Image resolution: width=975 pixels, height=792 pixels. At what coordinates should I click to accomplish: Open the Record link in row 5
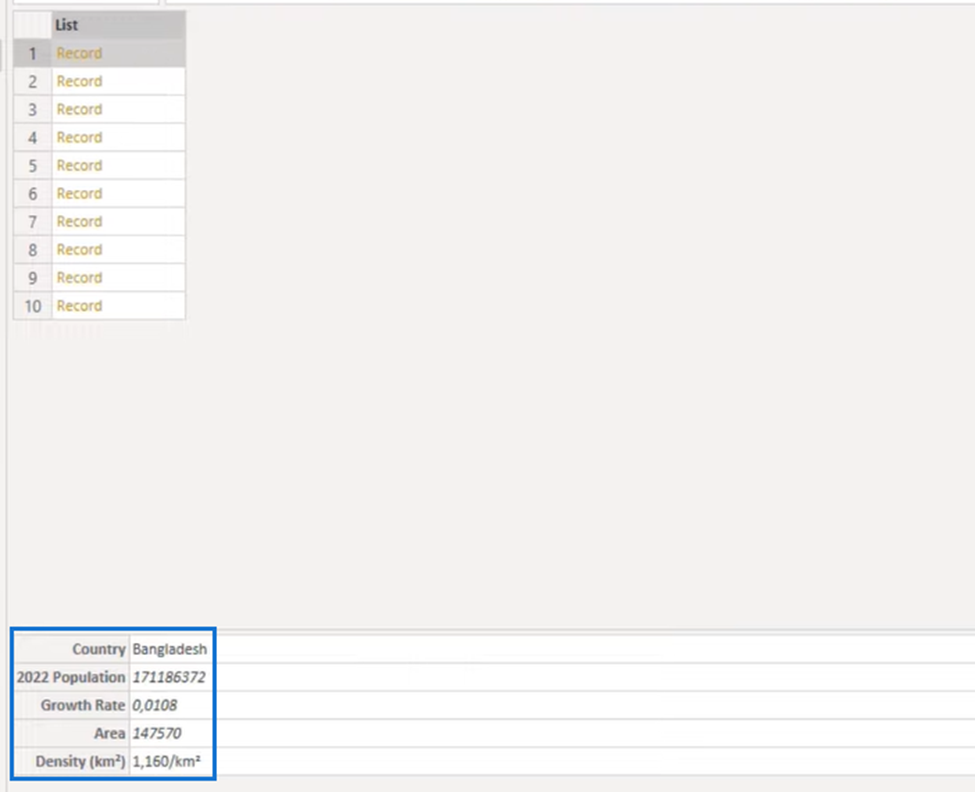point(79,165)
